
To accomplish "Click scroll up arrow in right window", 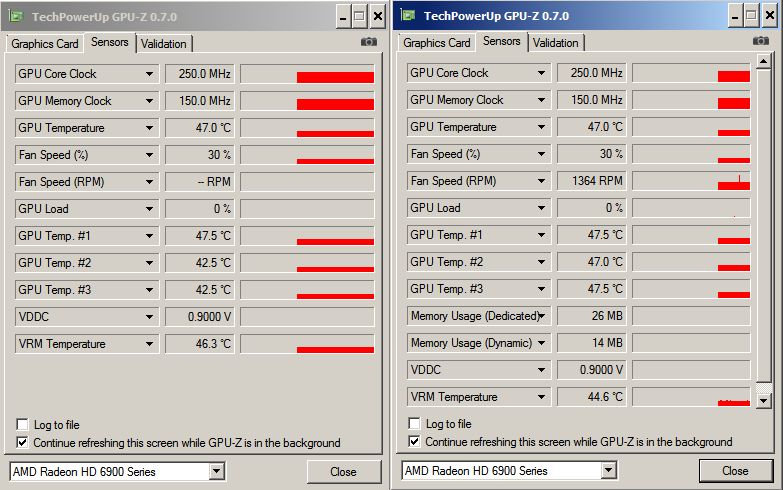I will (764, 62).
